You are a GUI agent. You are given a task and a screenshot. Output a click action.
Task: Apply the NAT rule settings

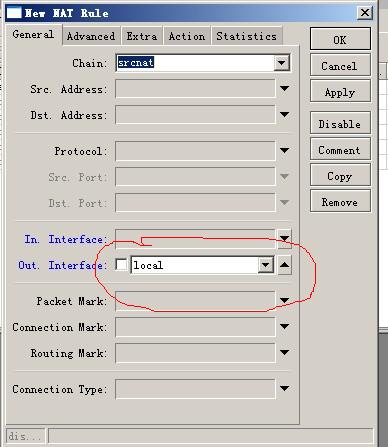(x=340, y=92)
